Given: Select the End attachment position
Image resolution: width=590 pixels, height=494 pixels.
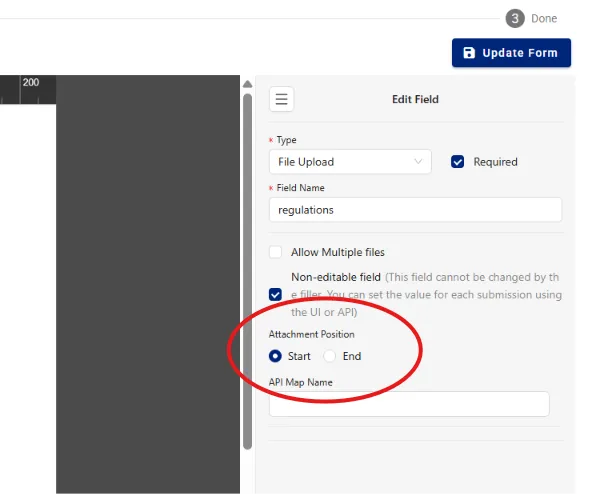Looking at the screenshot, I should tap(330, 356).
